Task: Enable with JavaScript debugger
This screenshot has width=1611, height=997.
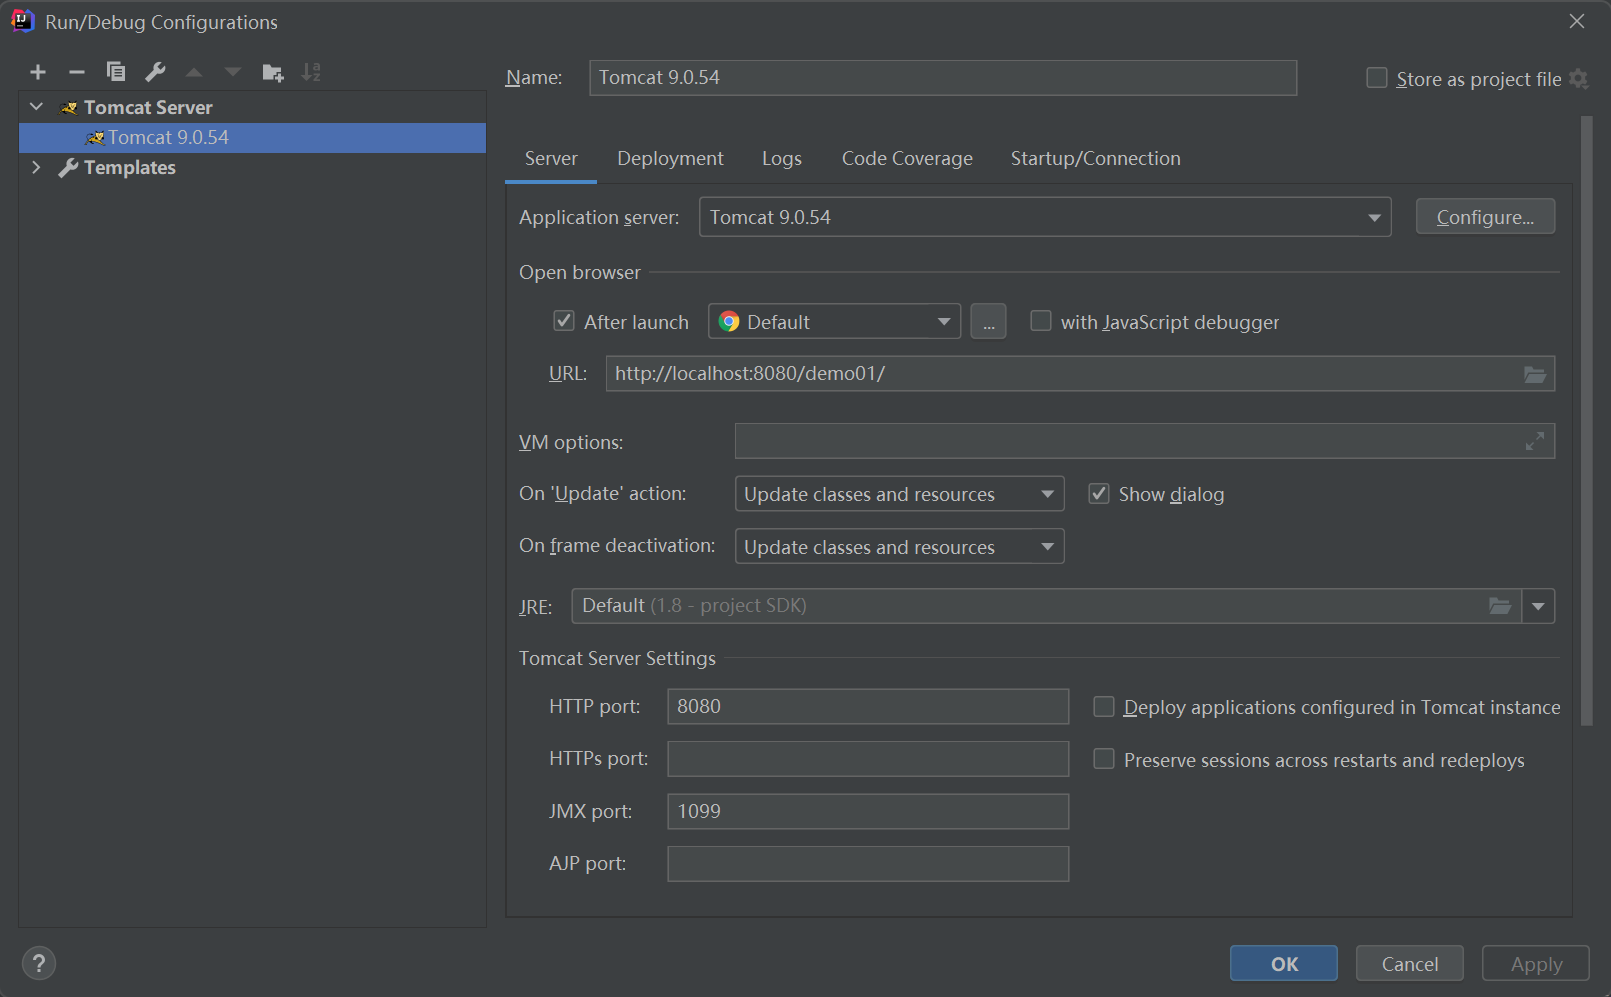Action: pyautogui.click(x=1041, y=321)
